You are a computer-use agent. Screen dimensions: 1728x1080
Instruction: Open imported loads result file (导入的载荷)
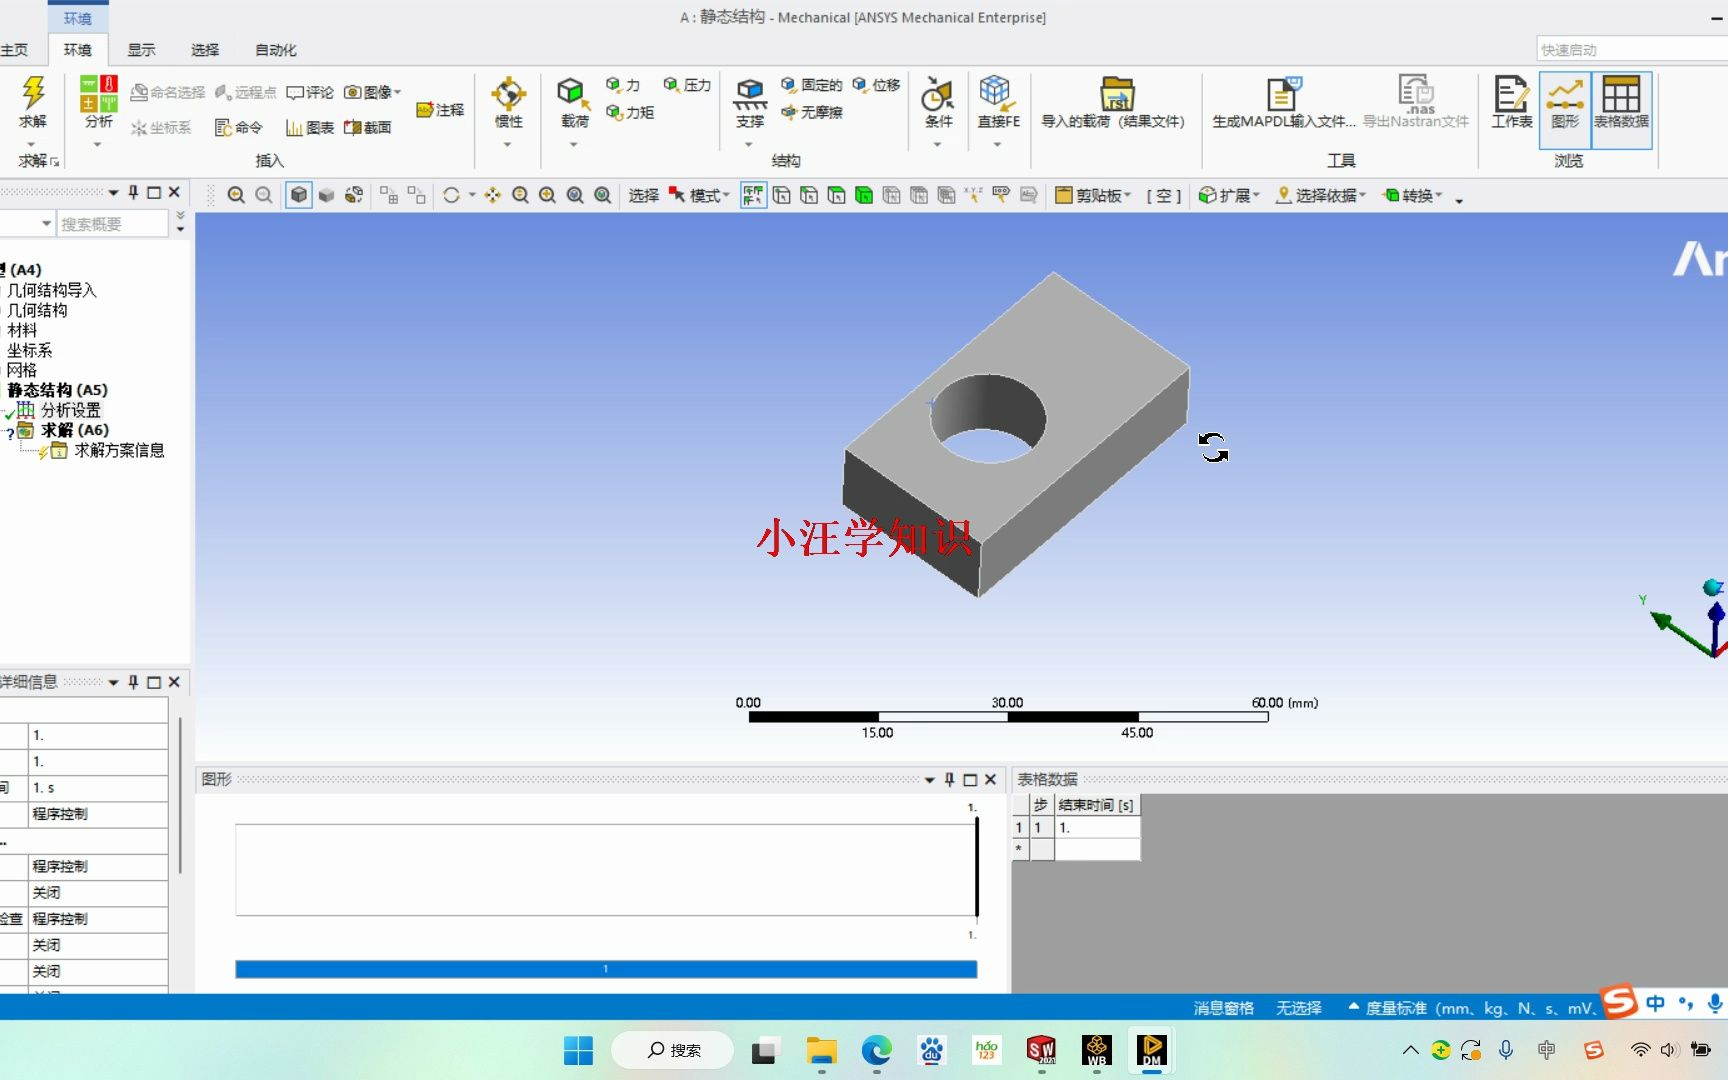pyautogui.click(x=1115, y=100)
